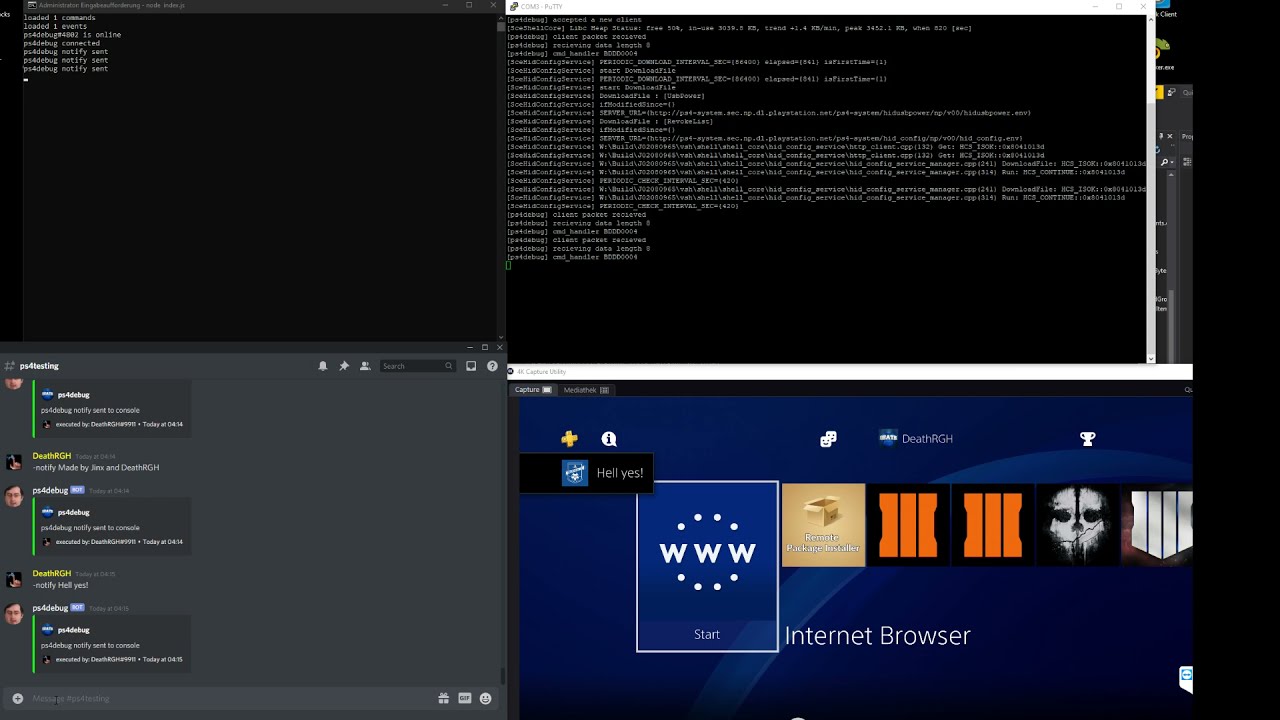The width and height of the screenshot is (1280, 720).
Task: Switch to the Capture tab in 4K Capture Utility
Action: pyautogui.click(x=533, y=390)
